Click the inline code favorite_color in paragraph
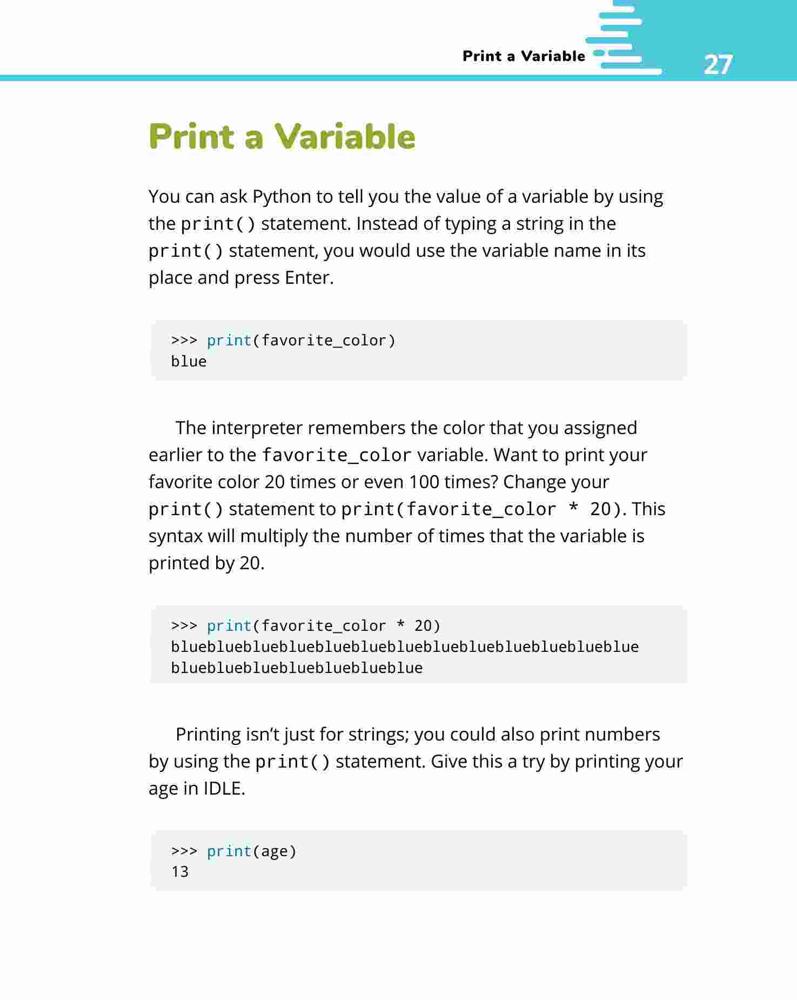Viewport: 797px width, 1000px height. point(337,455)
